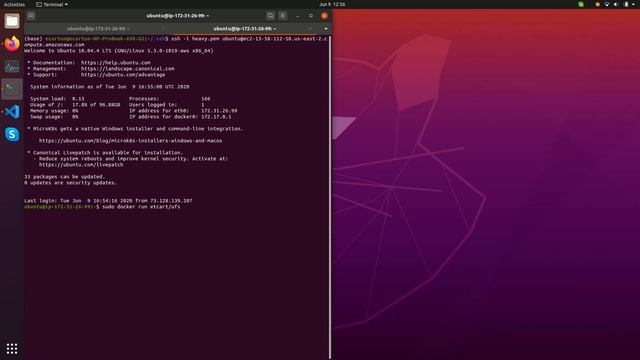Open the Show Applications grid
The width and height of the screenshot is (640, 360).
[x=12, y=348]
